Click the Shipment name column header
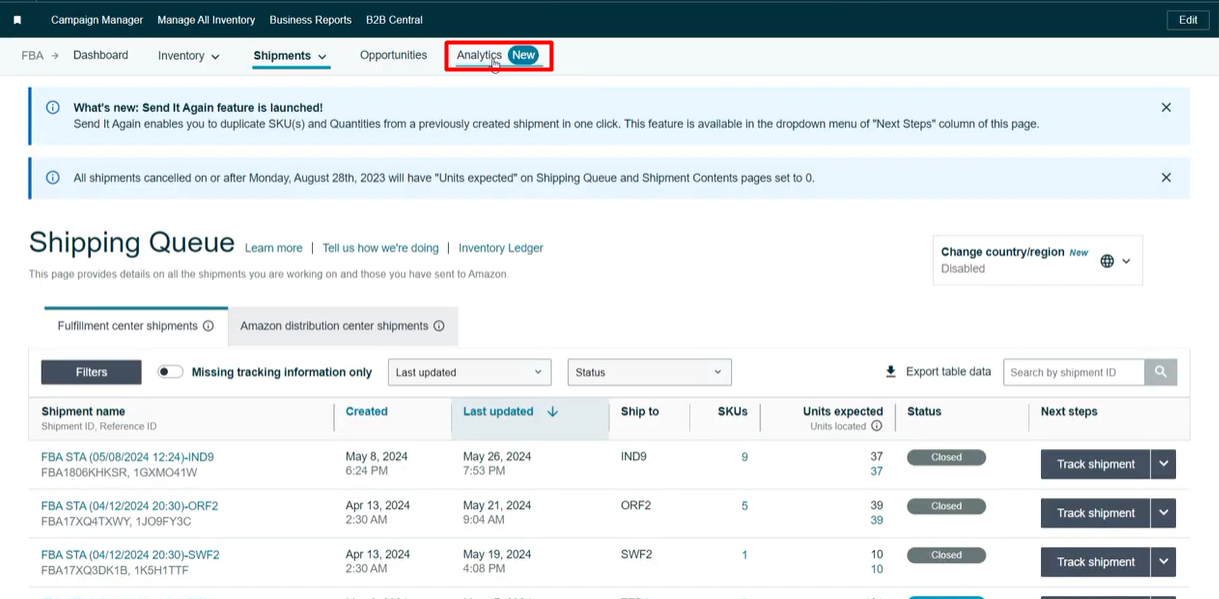 pos(83,411)
